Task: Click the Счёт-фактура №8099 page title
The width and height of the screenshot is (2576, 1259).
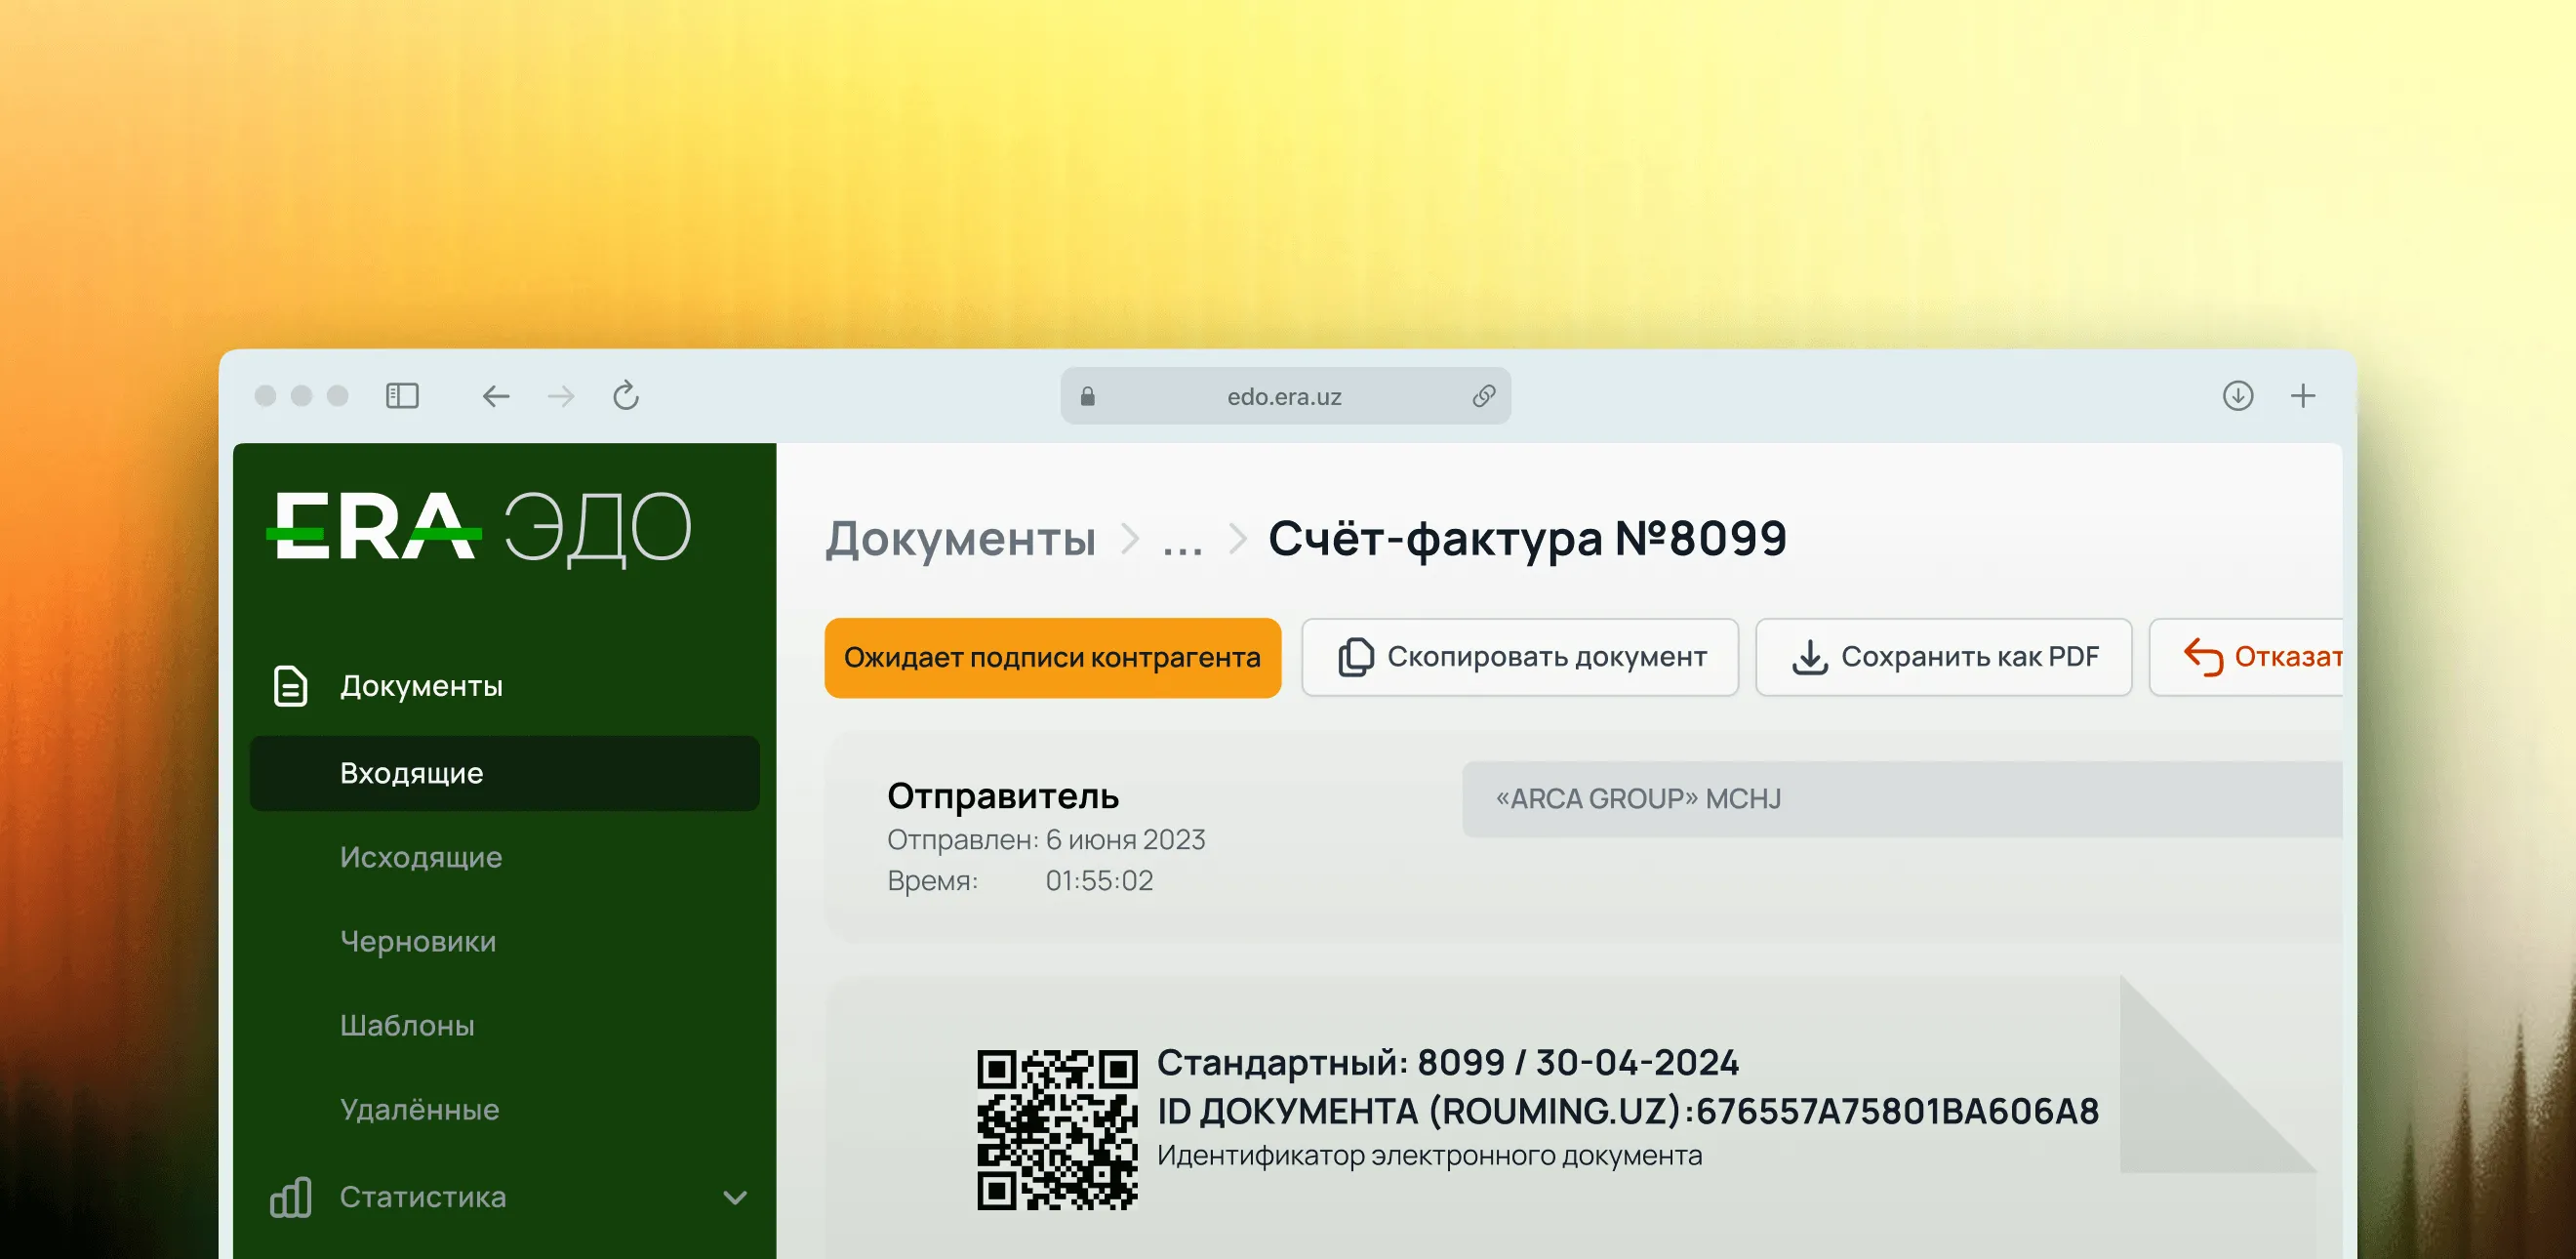Action: (x=1527, y=539)
